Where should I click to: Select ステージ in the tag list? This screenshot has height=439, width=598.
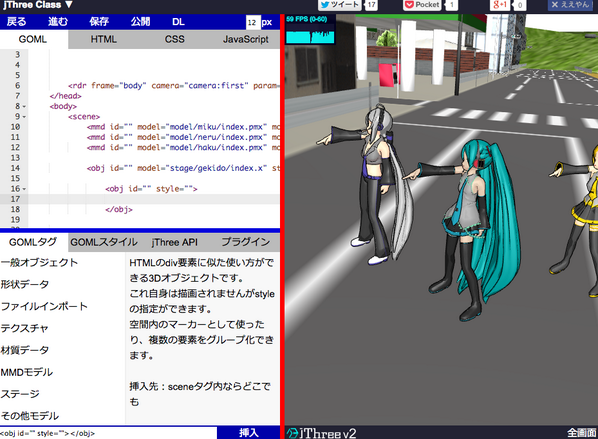pyautogui.click(x=20, y=394)
